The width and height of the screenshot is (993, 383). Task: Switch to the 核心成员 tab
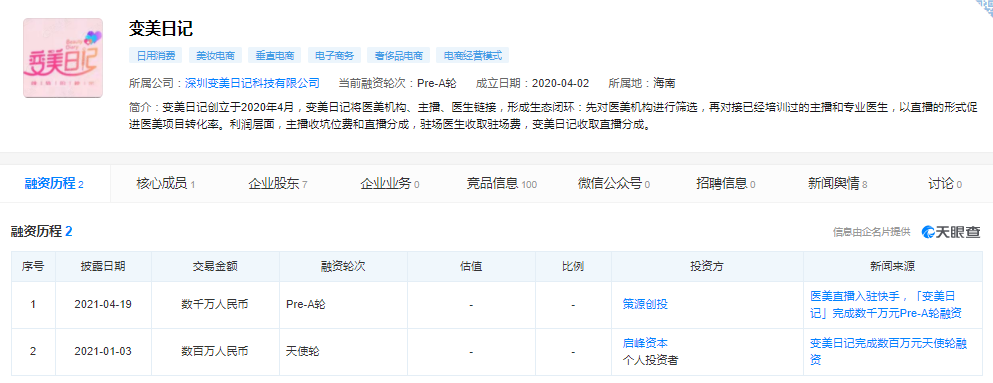click(165, 184)
